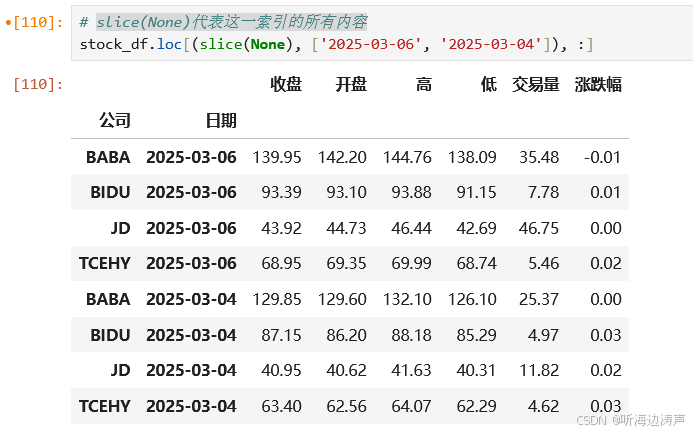Click the 低 column header
Viewport: 693px width, 434px height.
[489, 84]
